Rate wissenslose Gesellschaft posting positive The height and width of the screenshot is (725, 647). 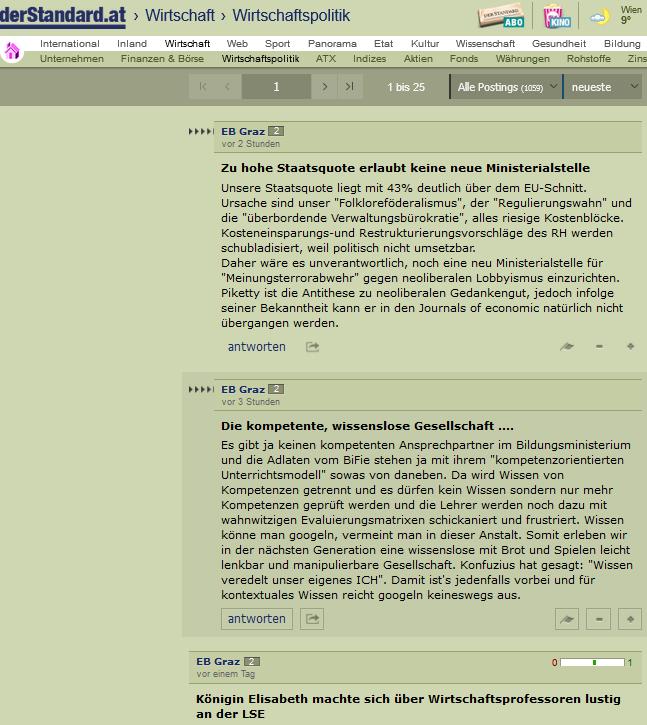(x=630, y=619)
